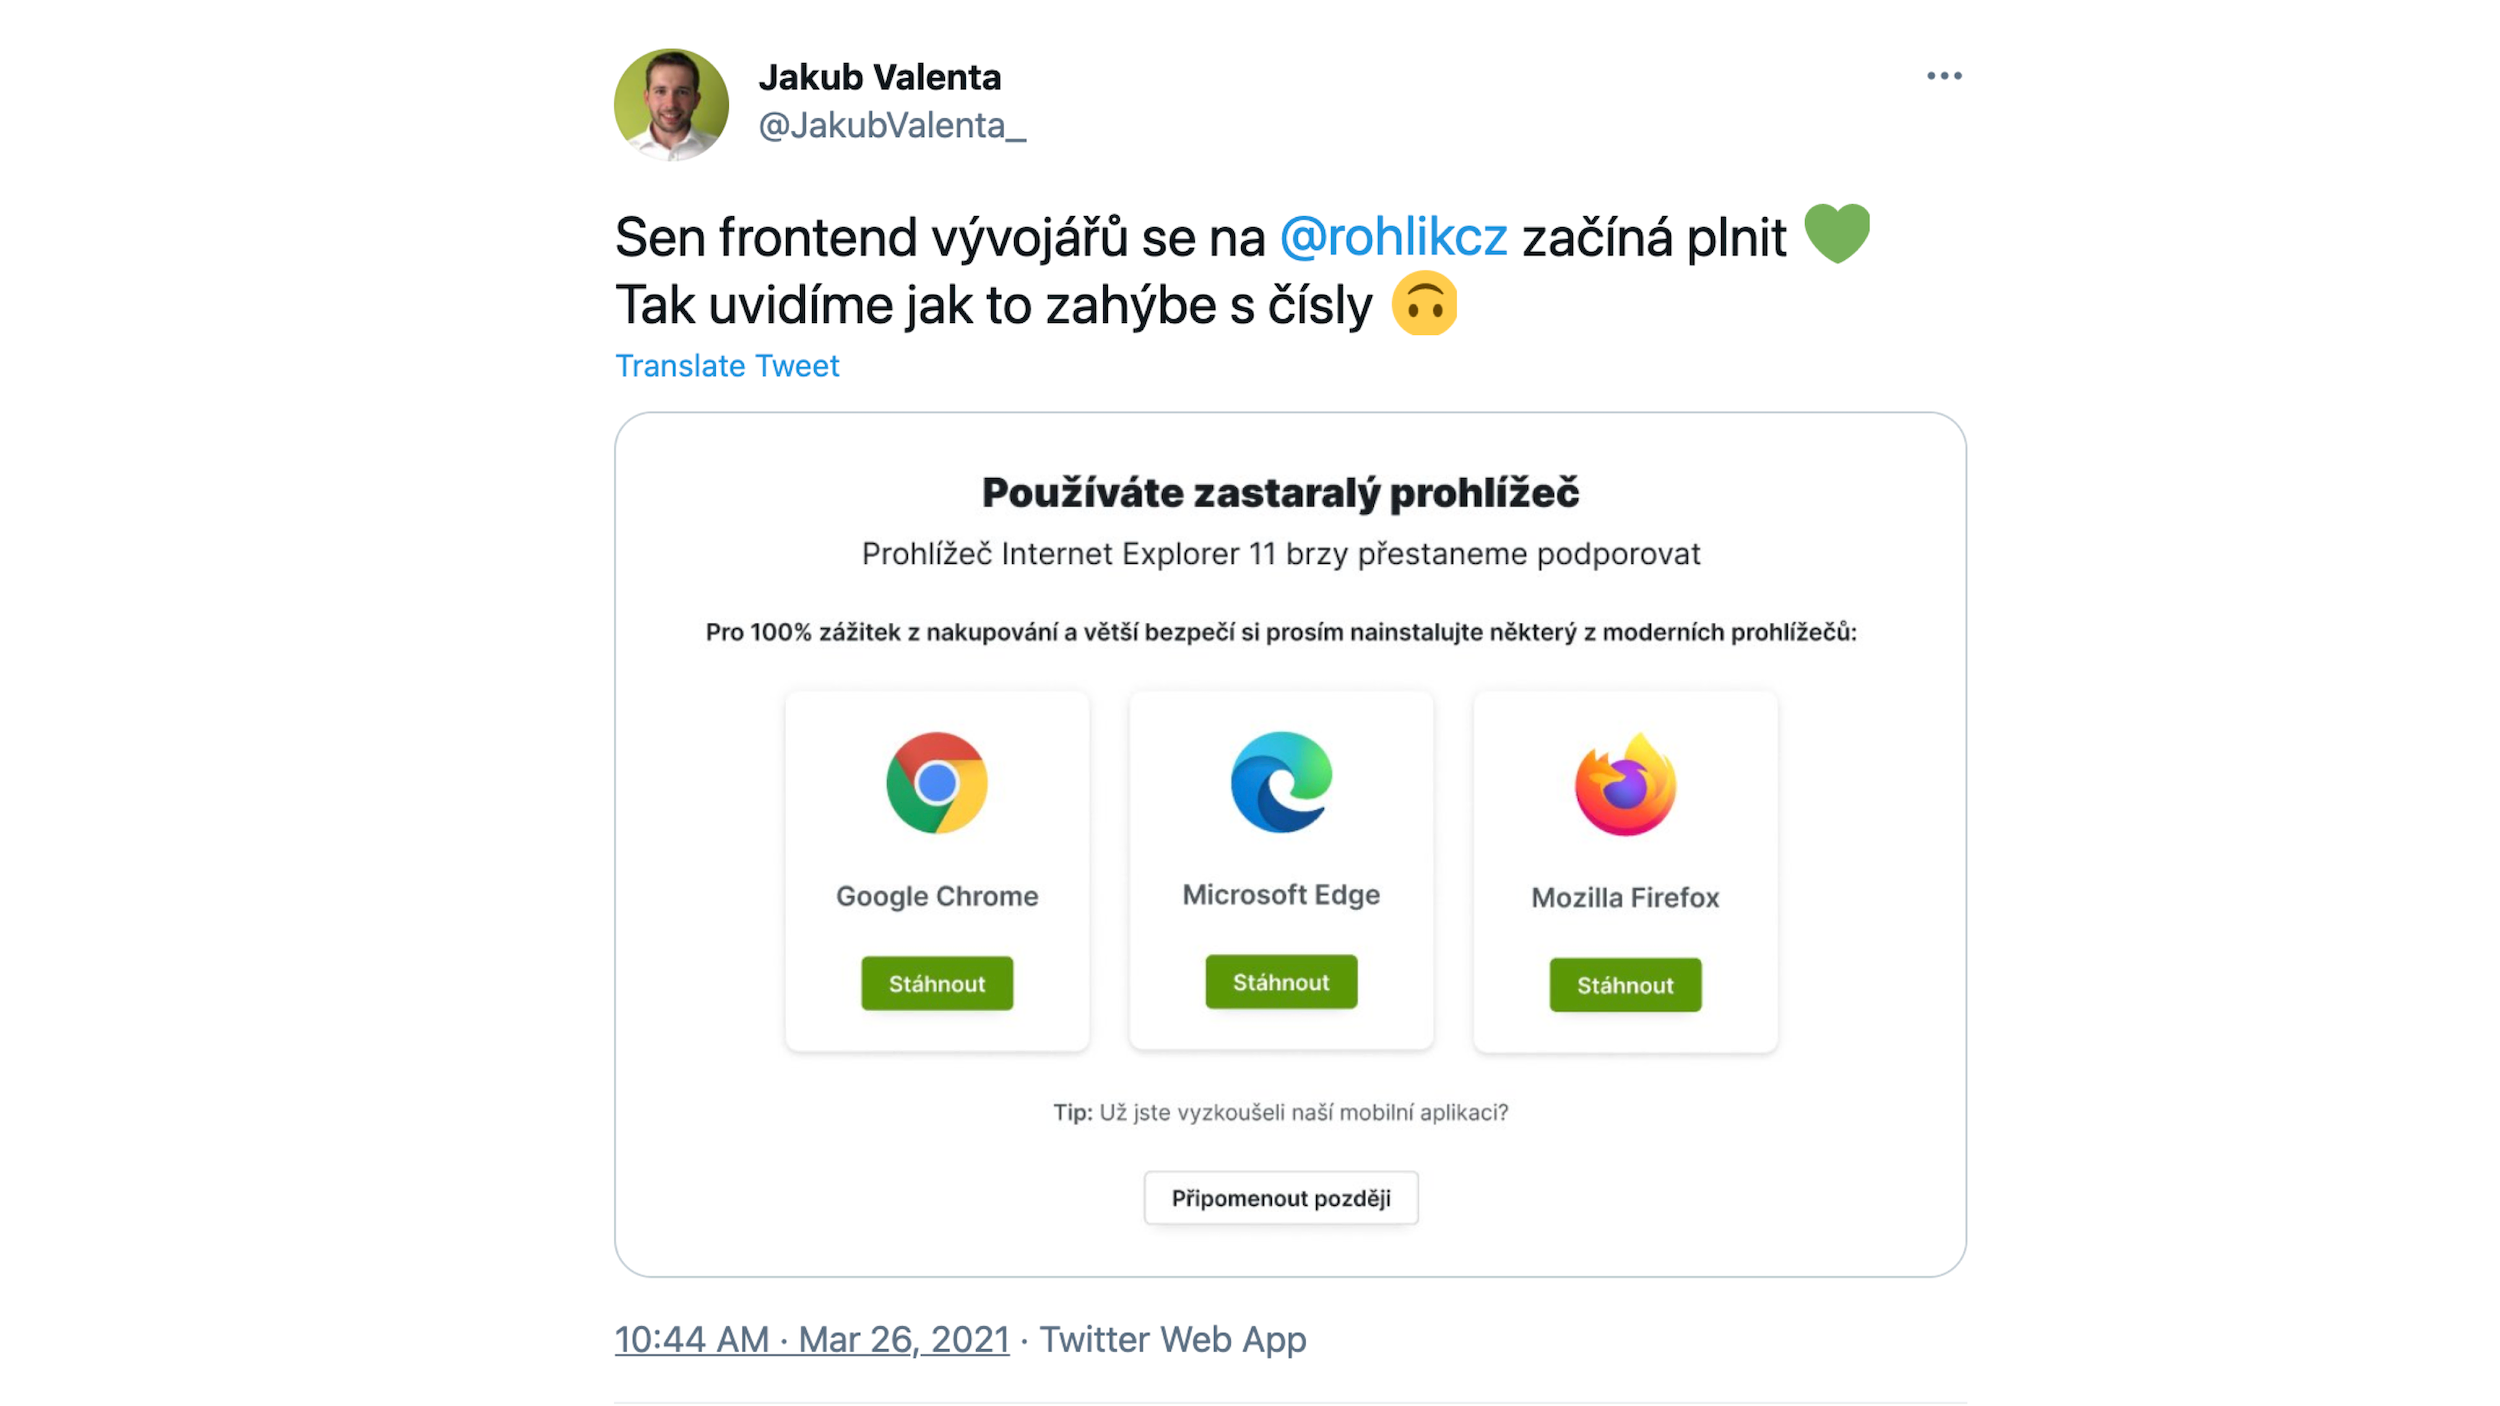Click the Twitter Web App source label
This screenshot has height=1406, width=2500.
pos(1172,1340)
